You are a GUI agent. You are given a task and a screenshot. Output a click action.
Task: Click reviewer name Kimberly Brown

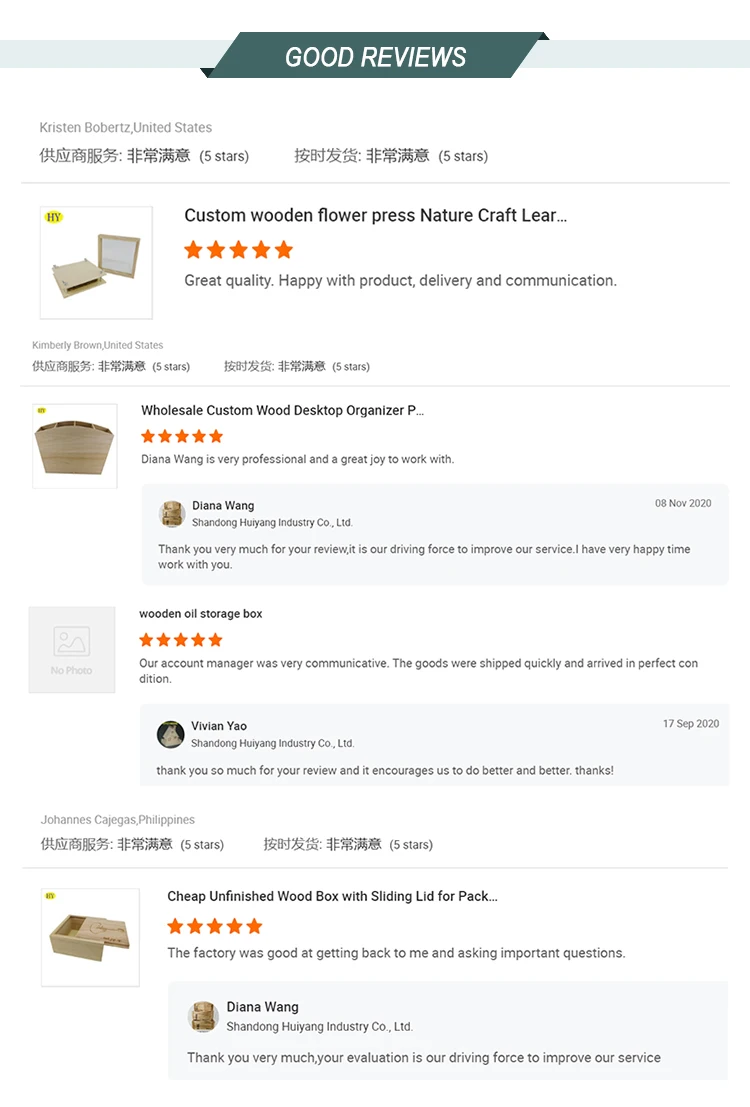66,345
